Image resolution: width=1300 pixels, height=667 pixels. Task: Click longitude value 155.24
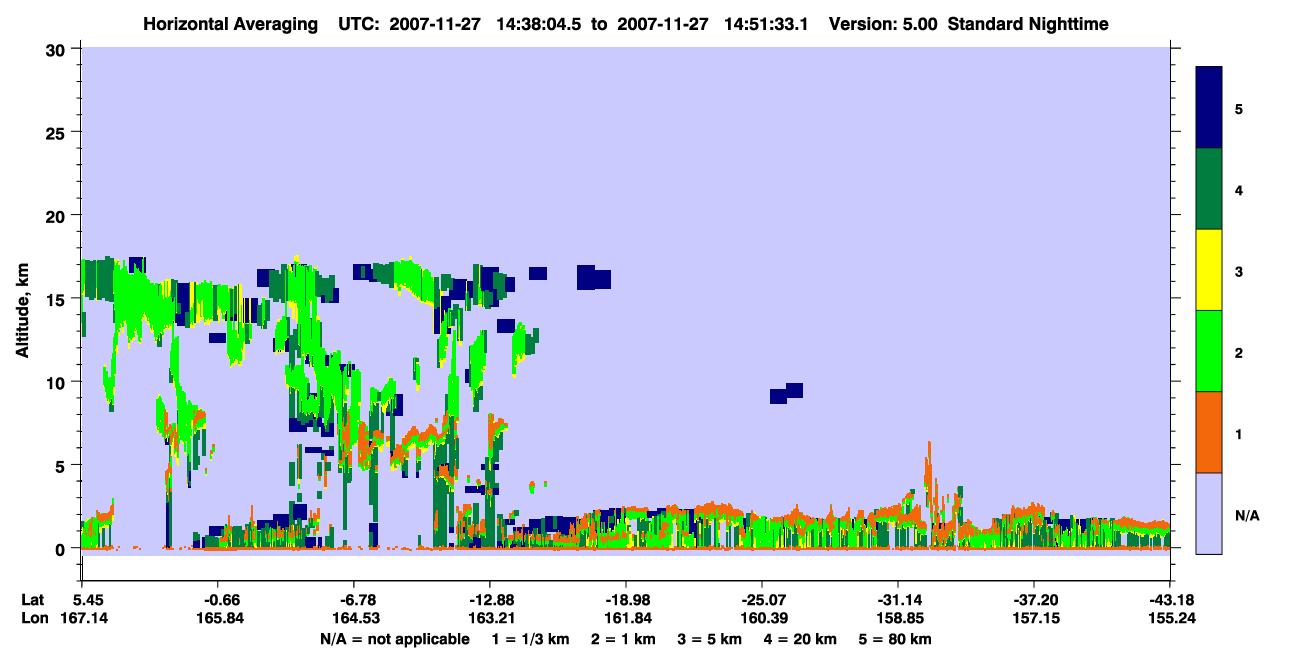click(1170, 618)
